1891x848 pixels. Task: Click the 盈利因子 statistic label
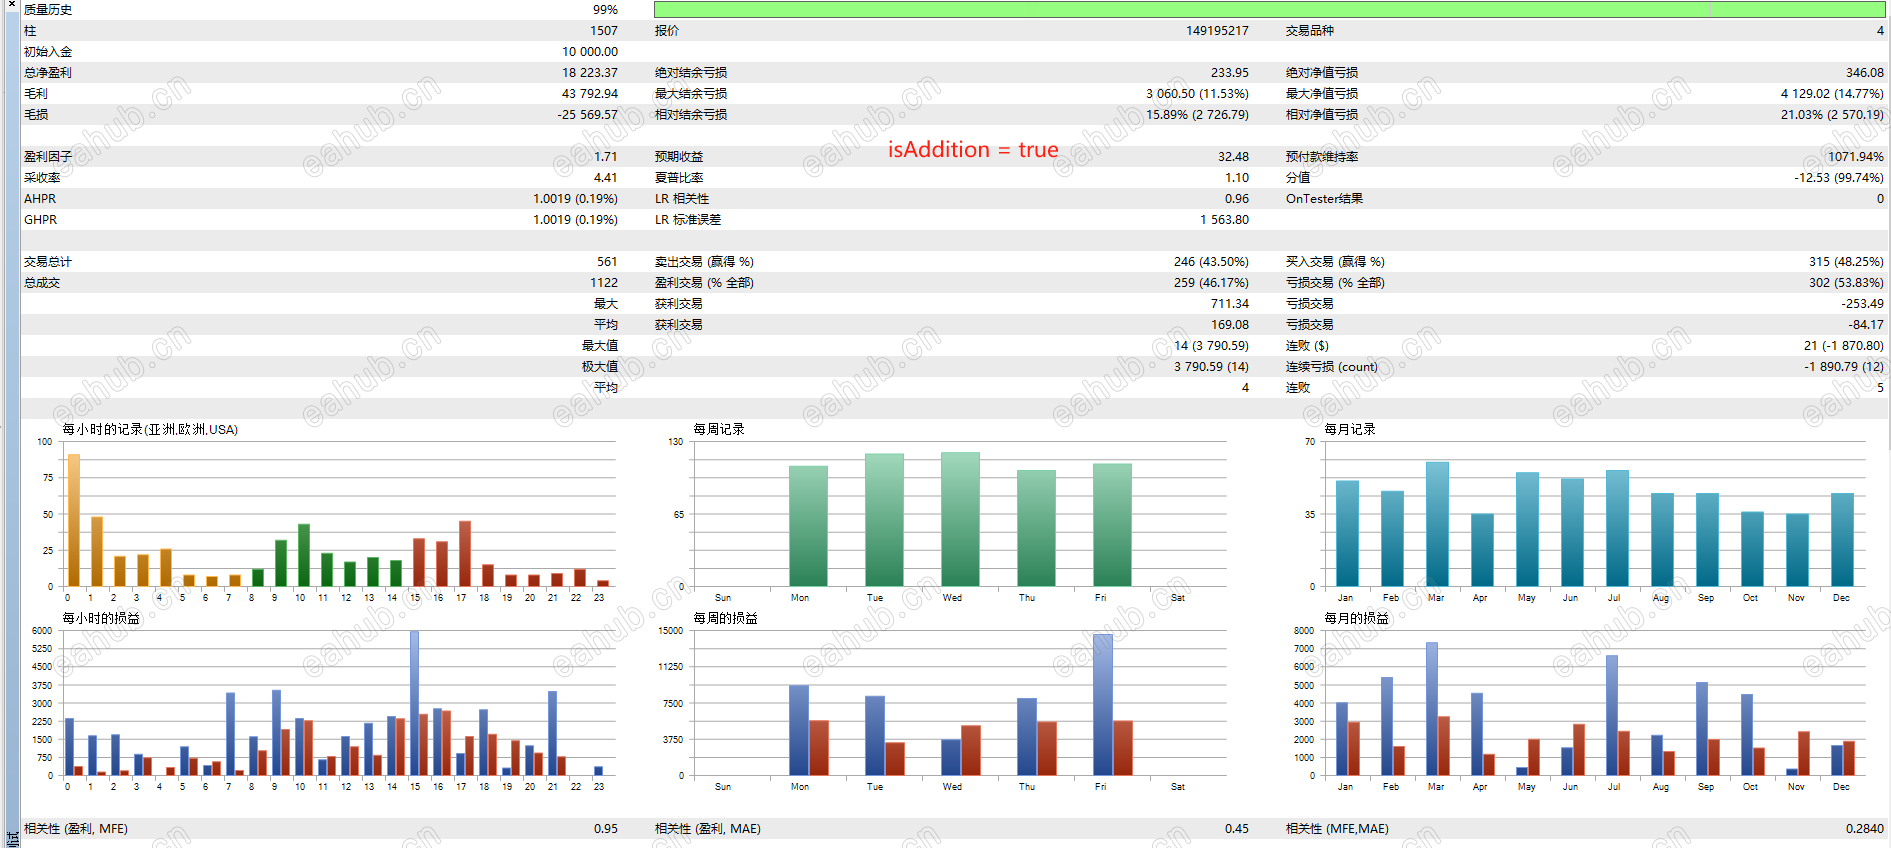point(48,157)
